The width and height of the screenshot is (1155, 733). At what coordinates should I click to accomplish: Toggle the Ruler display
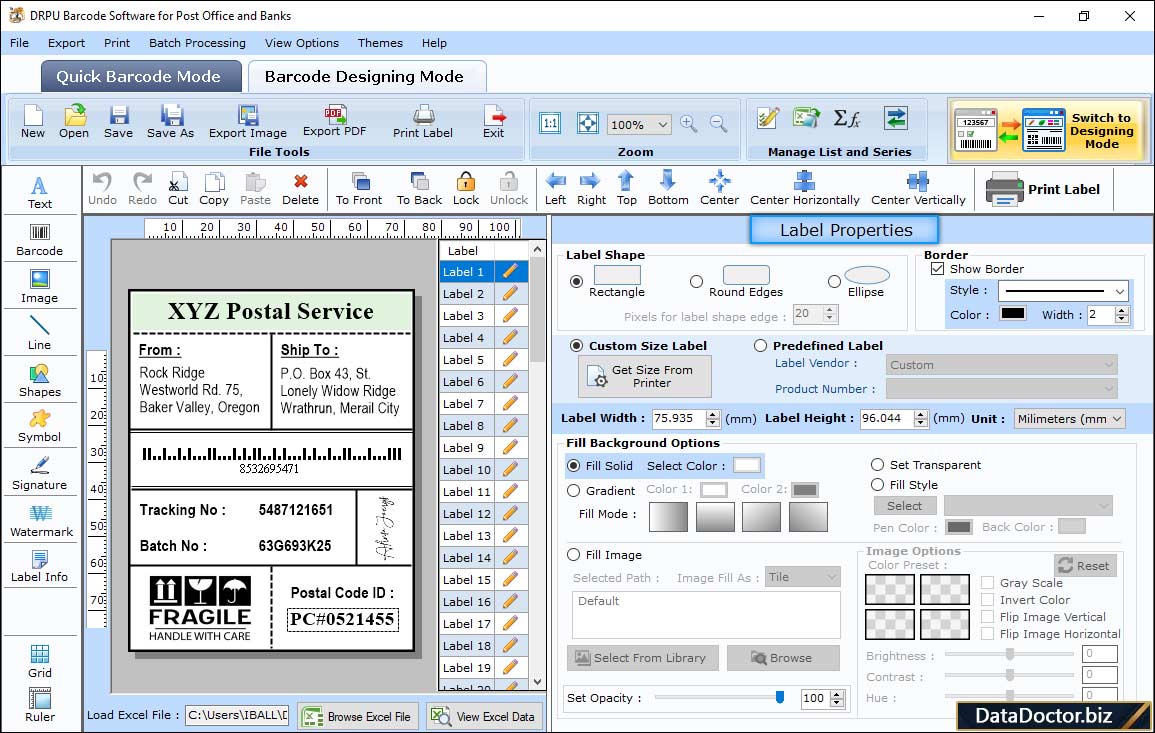tap(40, 705)
